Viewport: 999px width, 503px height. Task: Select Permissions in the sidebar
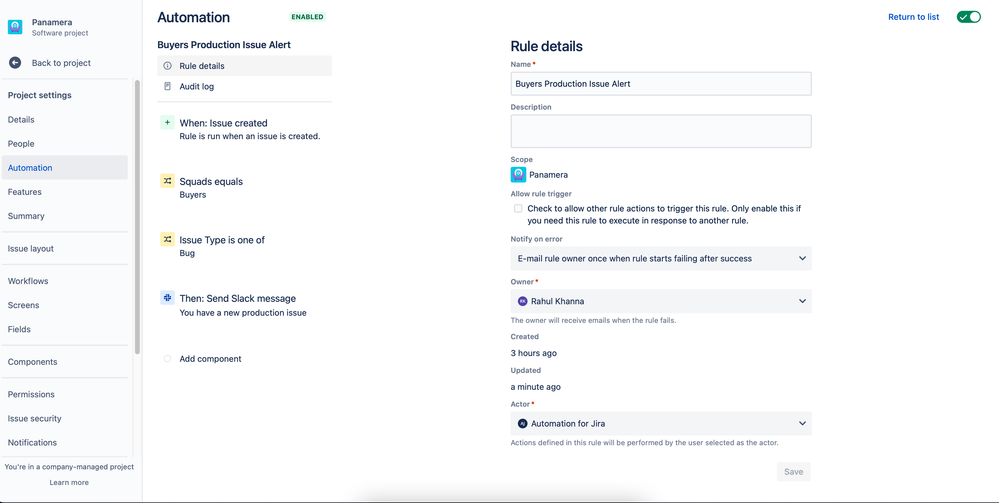pyautogui.click(x=31, y=395)
